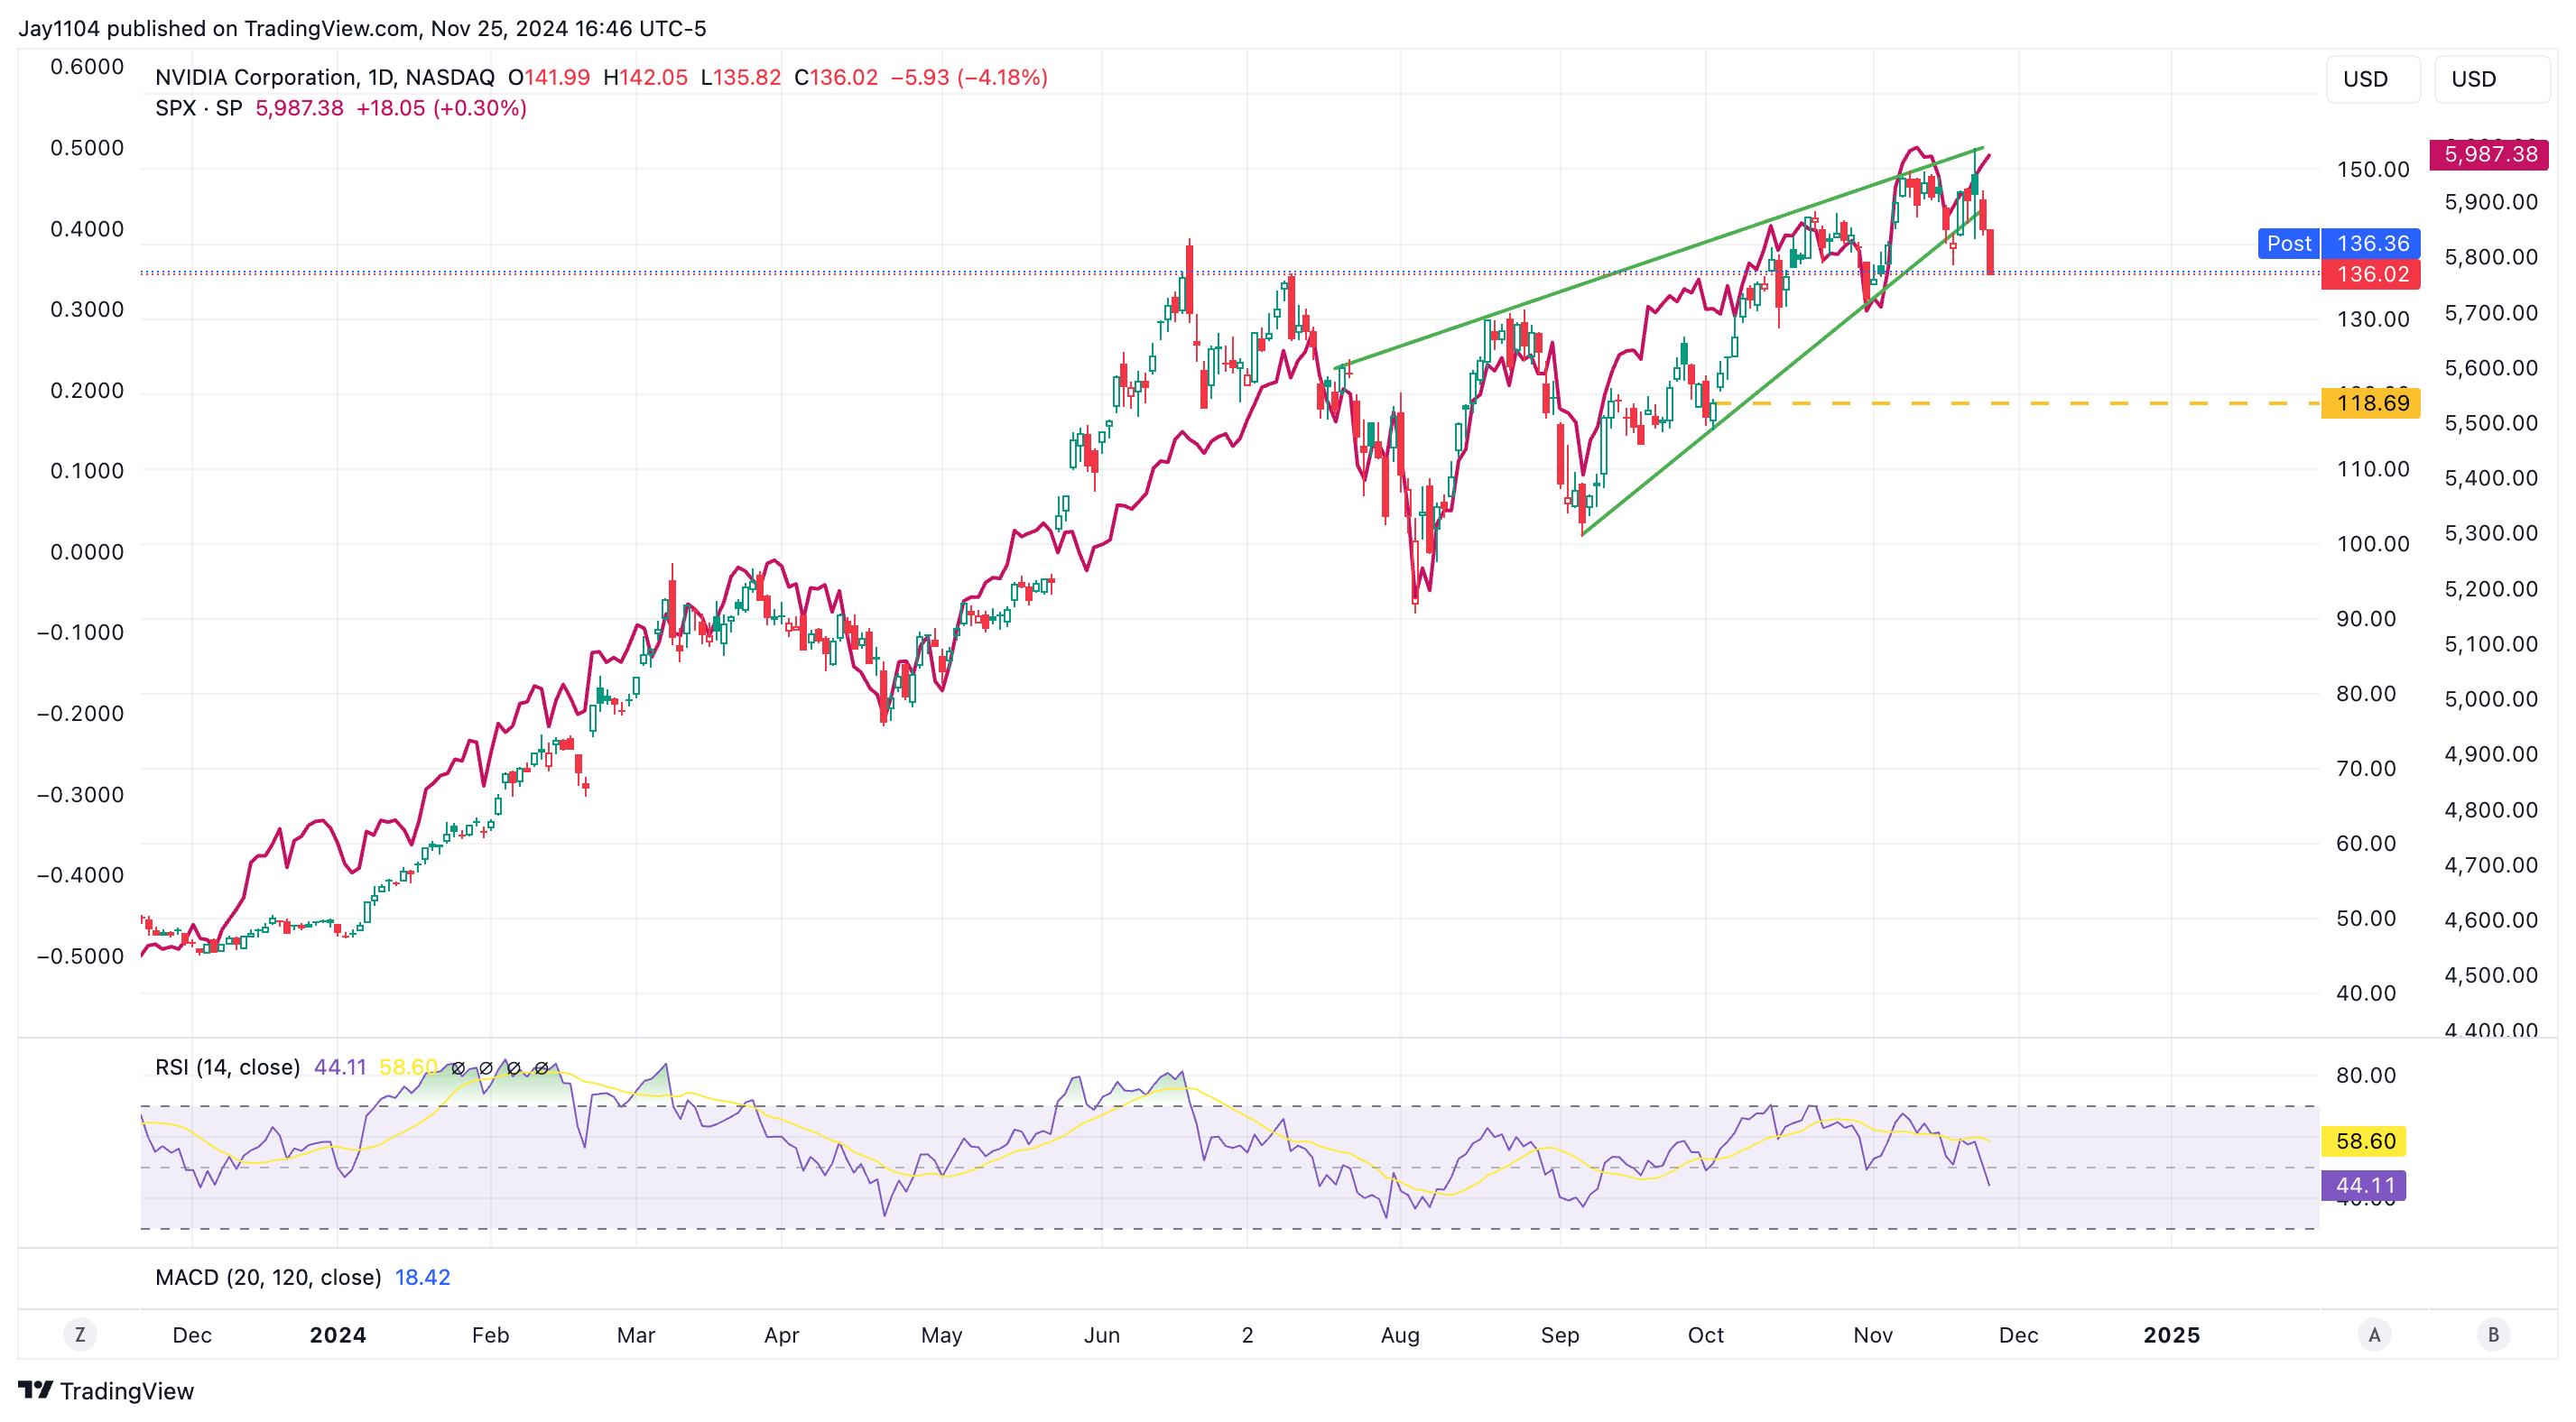Click the purple 44.11 RSI scale label
The image size is (2576, 1422).
2365,1186
